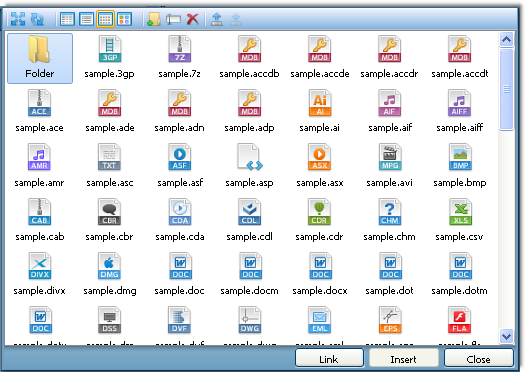Click the fullscreen expand toolbar icon
This screenshot has width=526, height=372.
(18, 19)
